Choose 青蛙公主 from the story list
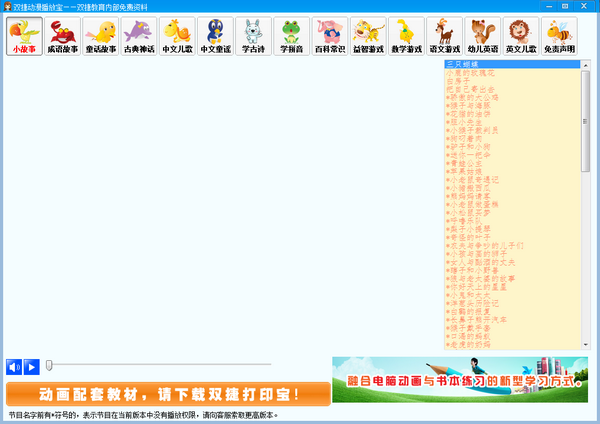The width and height of the screenshot is (600, 424). (512, 163)
